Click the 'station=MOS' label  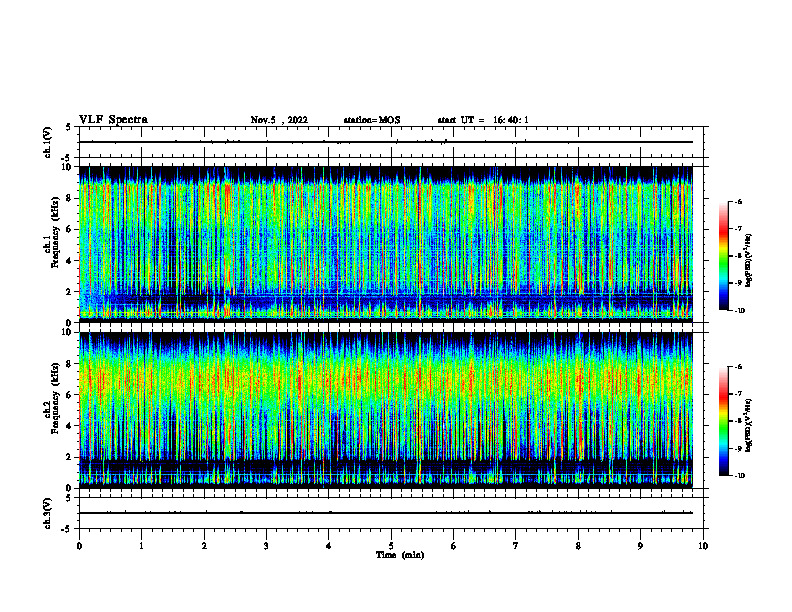[x=372, y=120]
